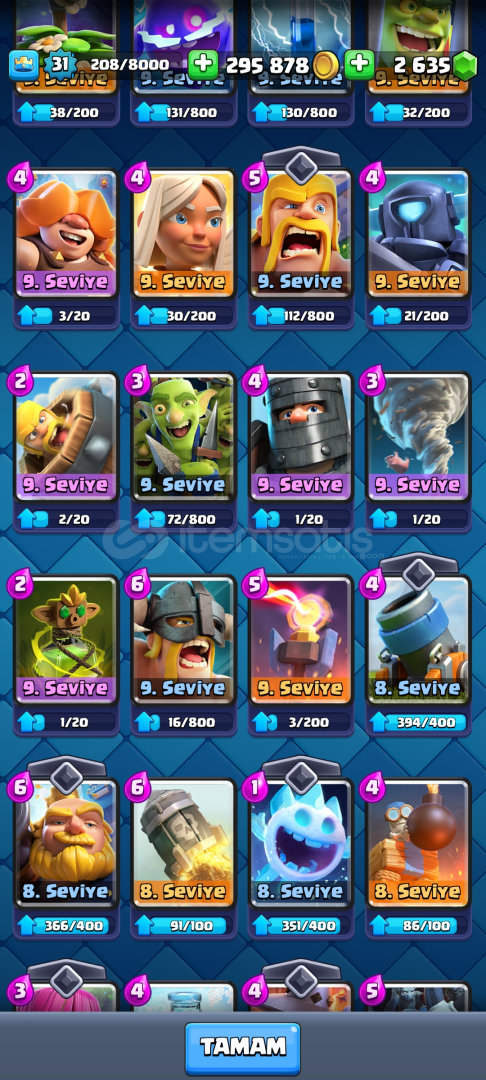Image resolution: width=486 pixels, height=1080 pixels.
Task: Open the Cannon card at 8. Seviye
Action: coord(419,640)
